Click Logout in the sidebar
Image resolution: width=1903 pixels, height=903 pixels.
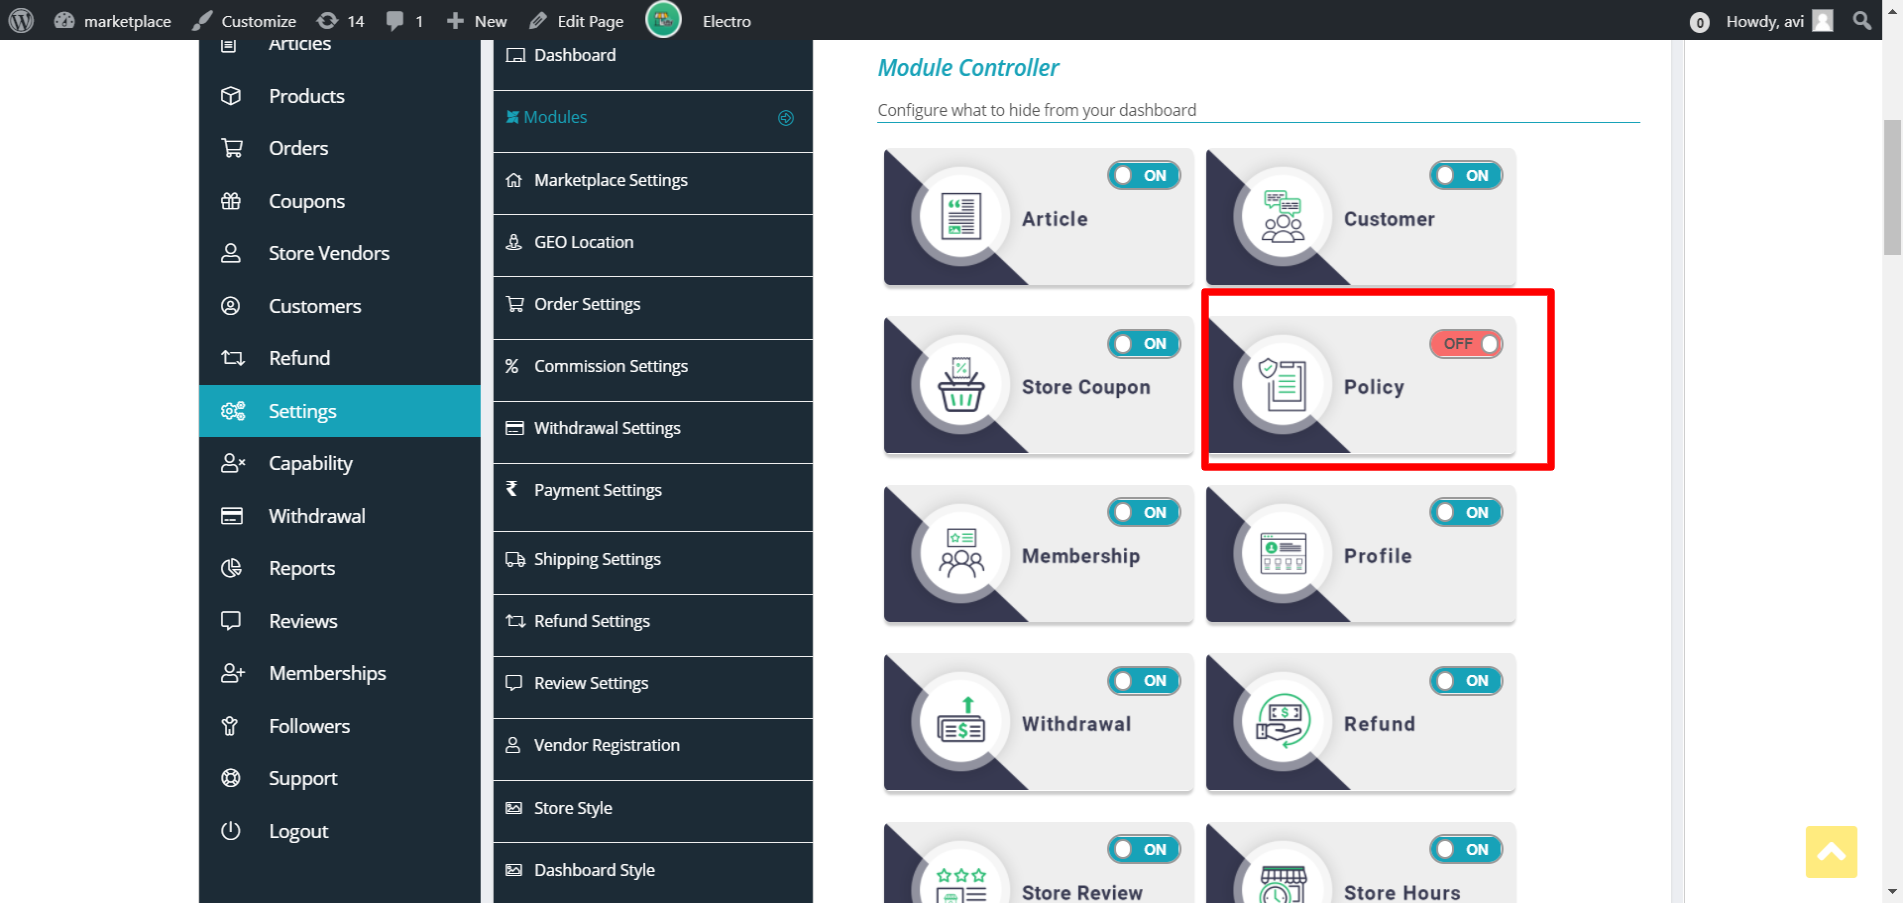tap(340, 831)
